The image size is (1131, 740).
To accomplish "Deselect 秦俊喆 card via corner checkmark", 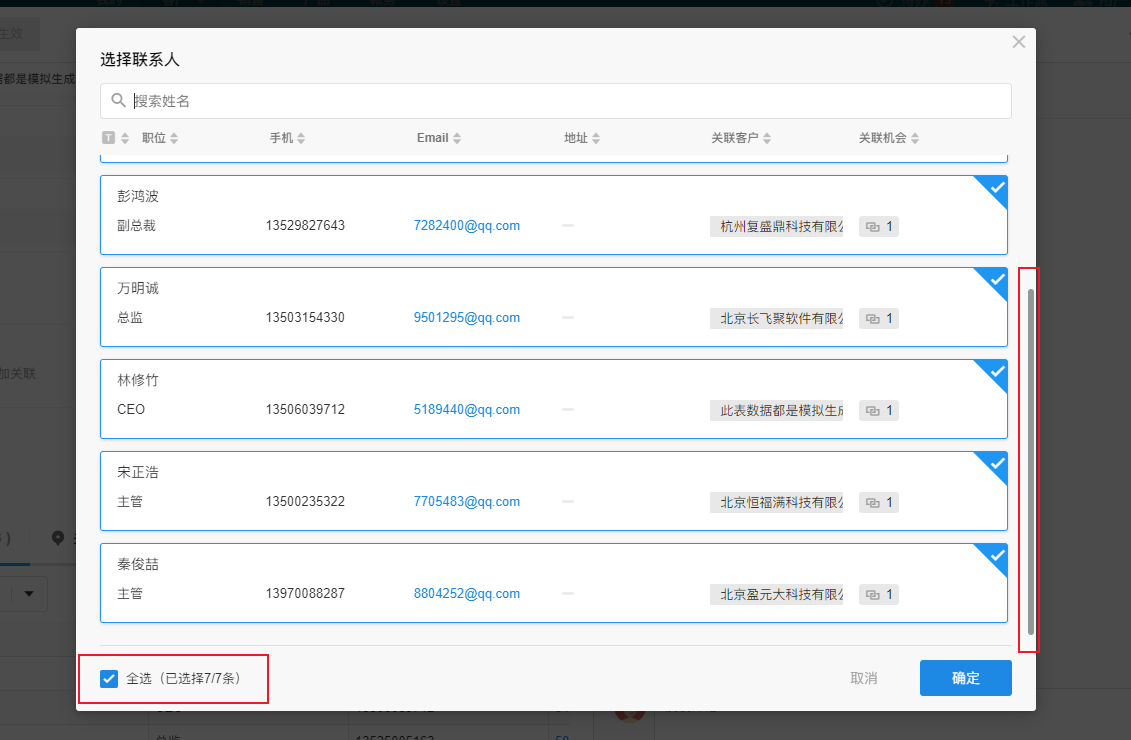I will coord(996,556).
